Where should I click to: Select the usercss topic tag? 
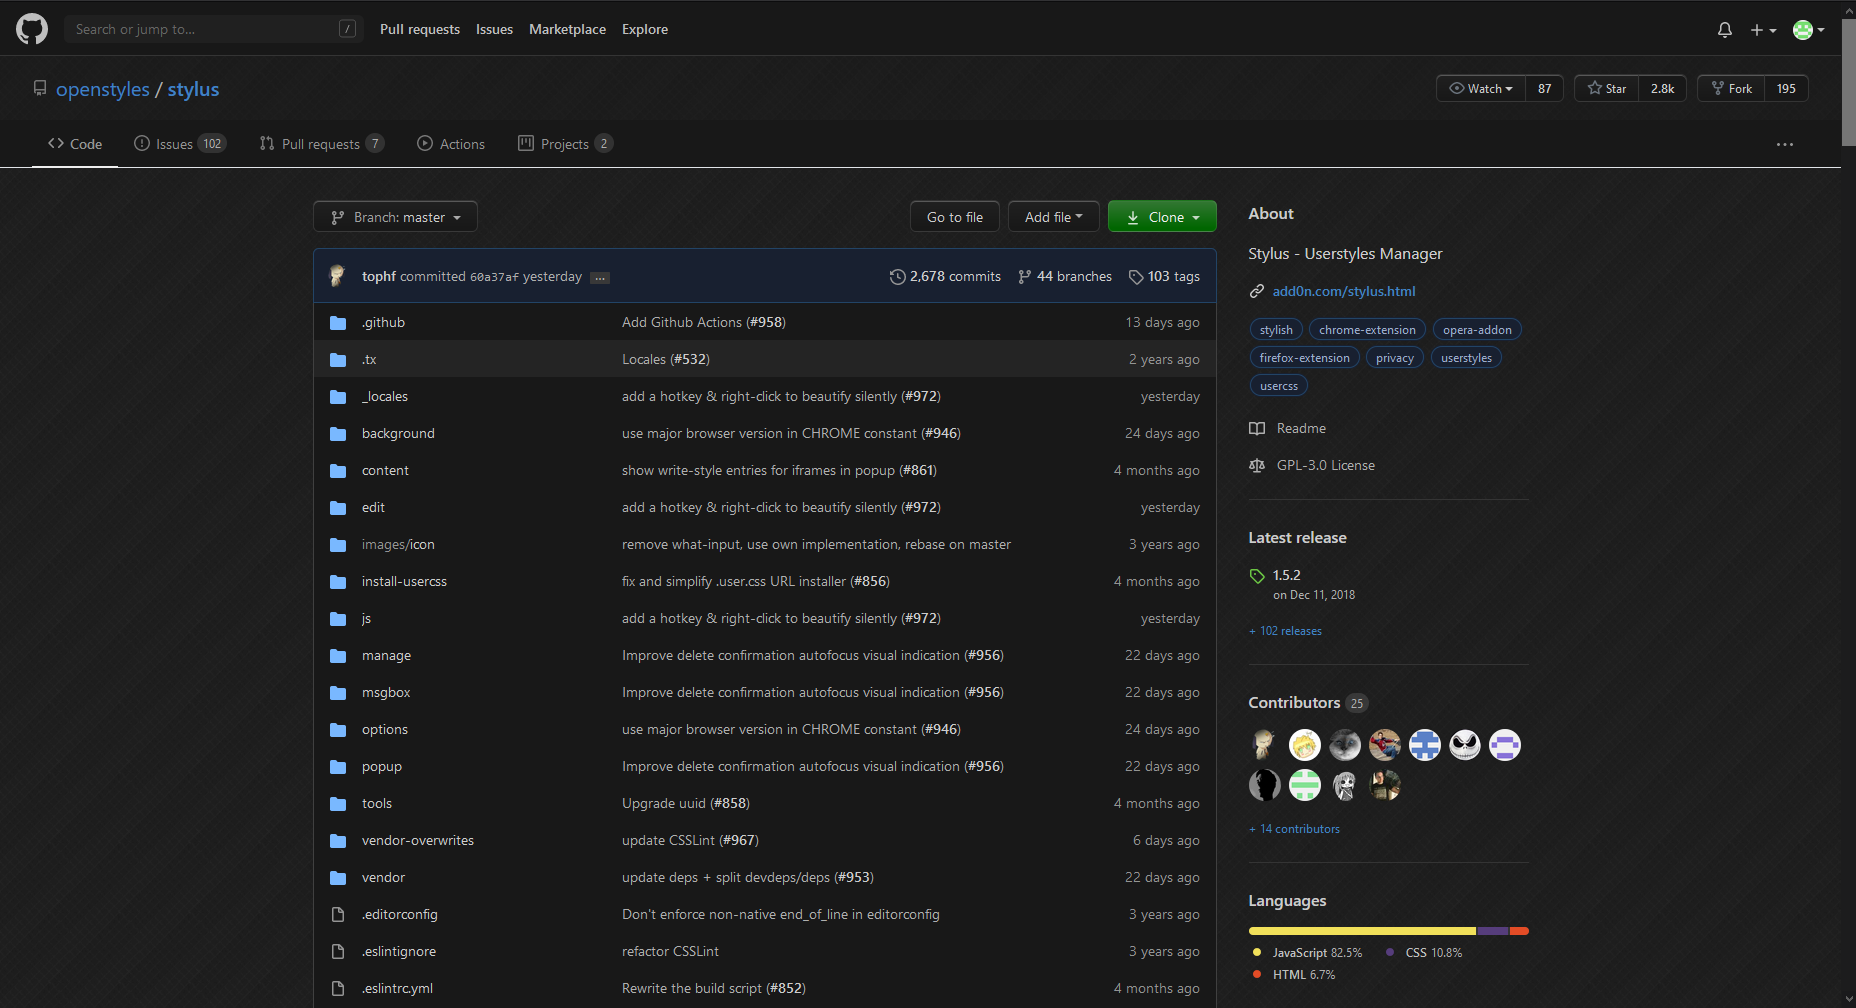[1278, 385]
